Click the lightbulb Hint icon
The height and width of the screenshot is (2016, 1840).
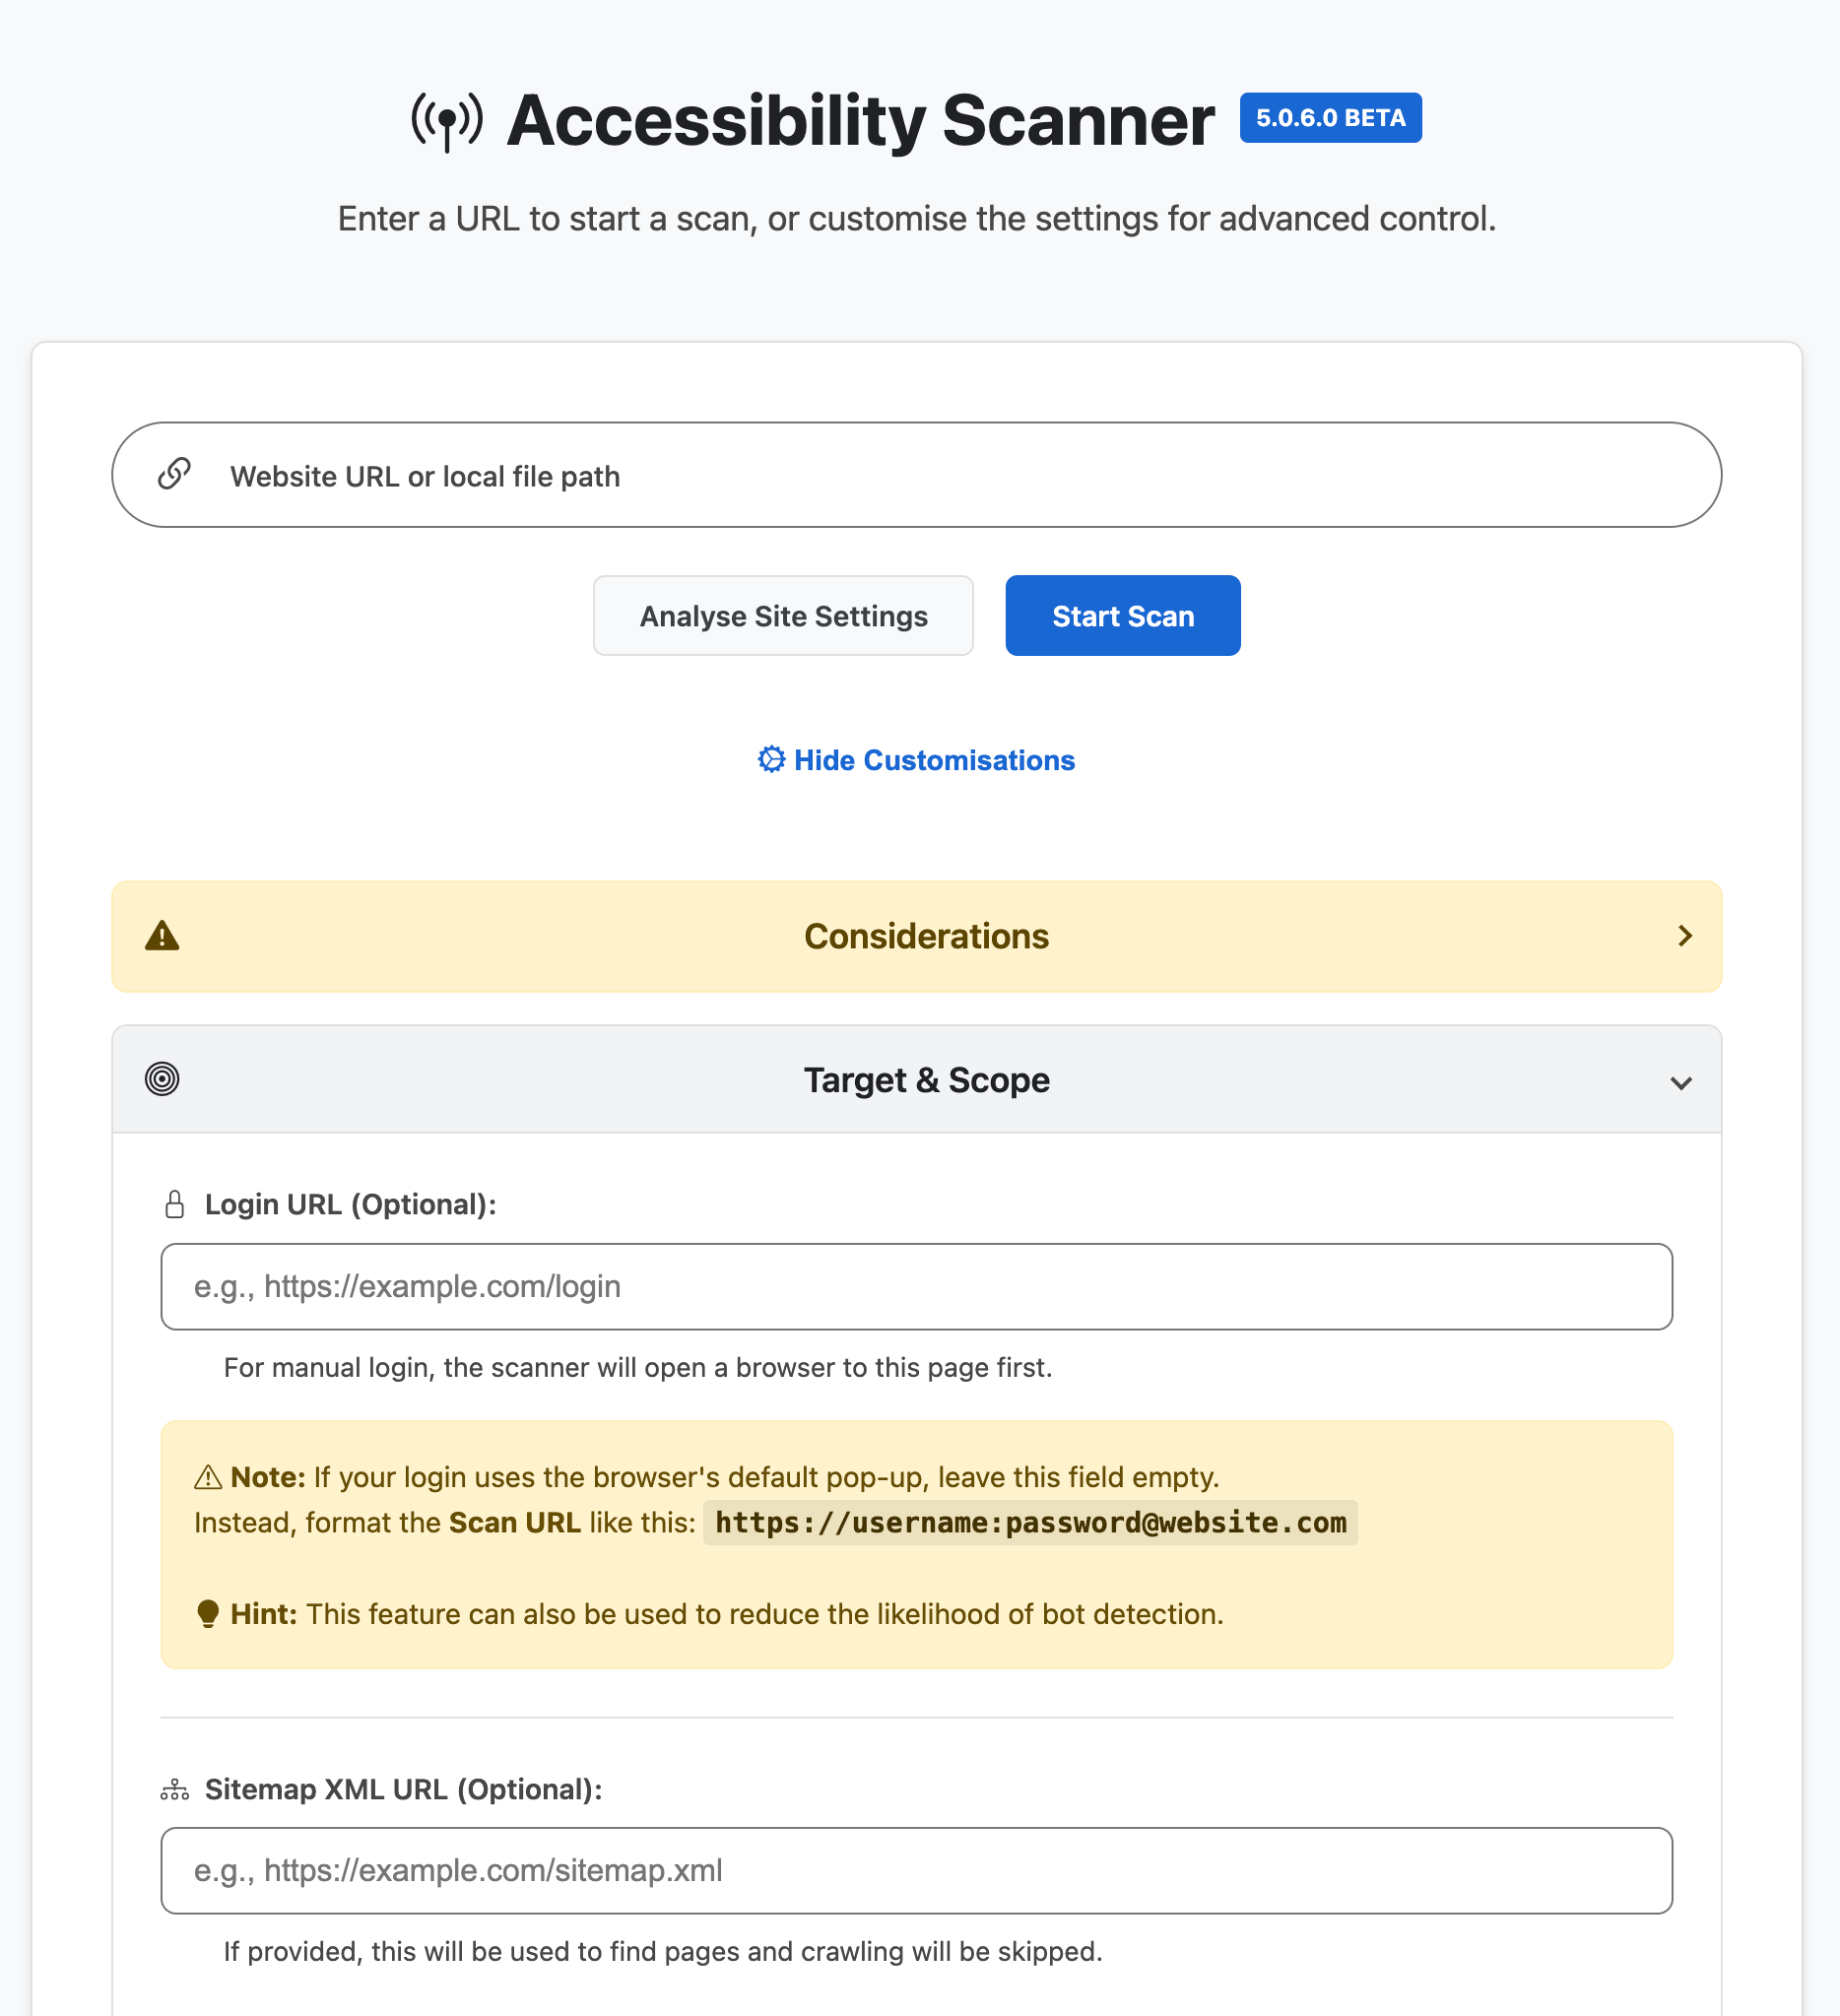coord(208,1614)
